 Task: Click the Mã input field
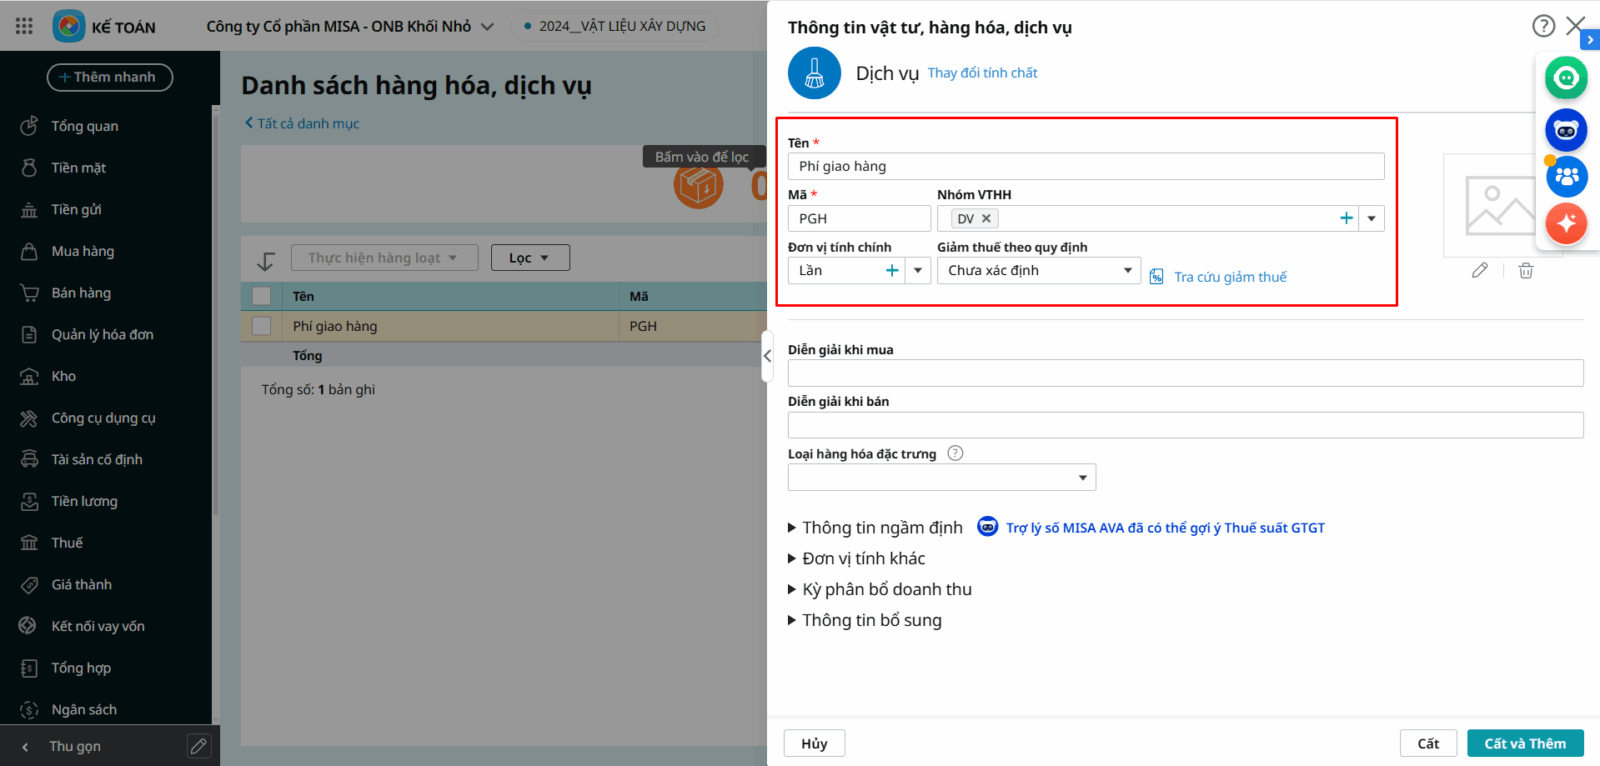[x=859, y=218]
